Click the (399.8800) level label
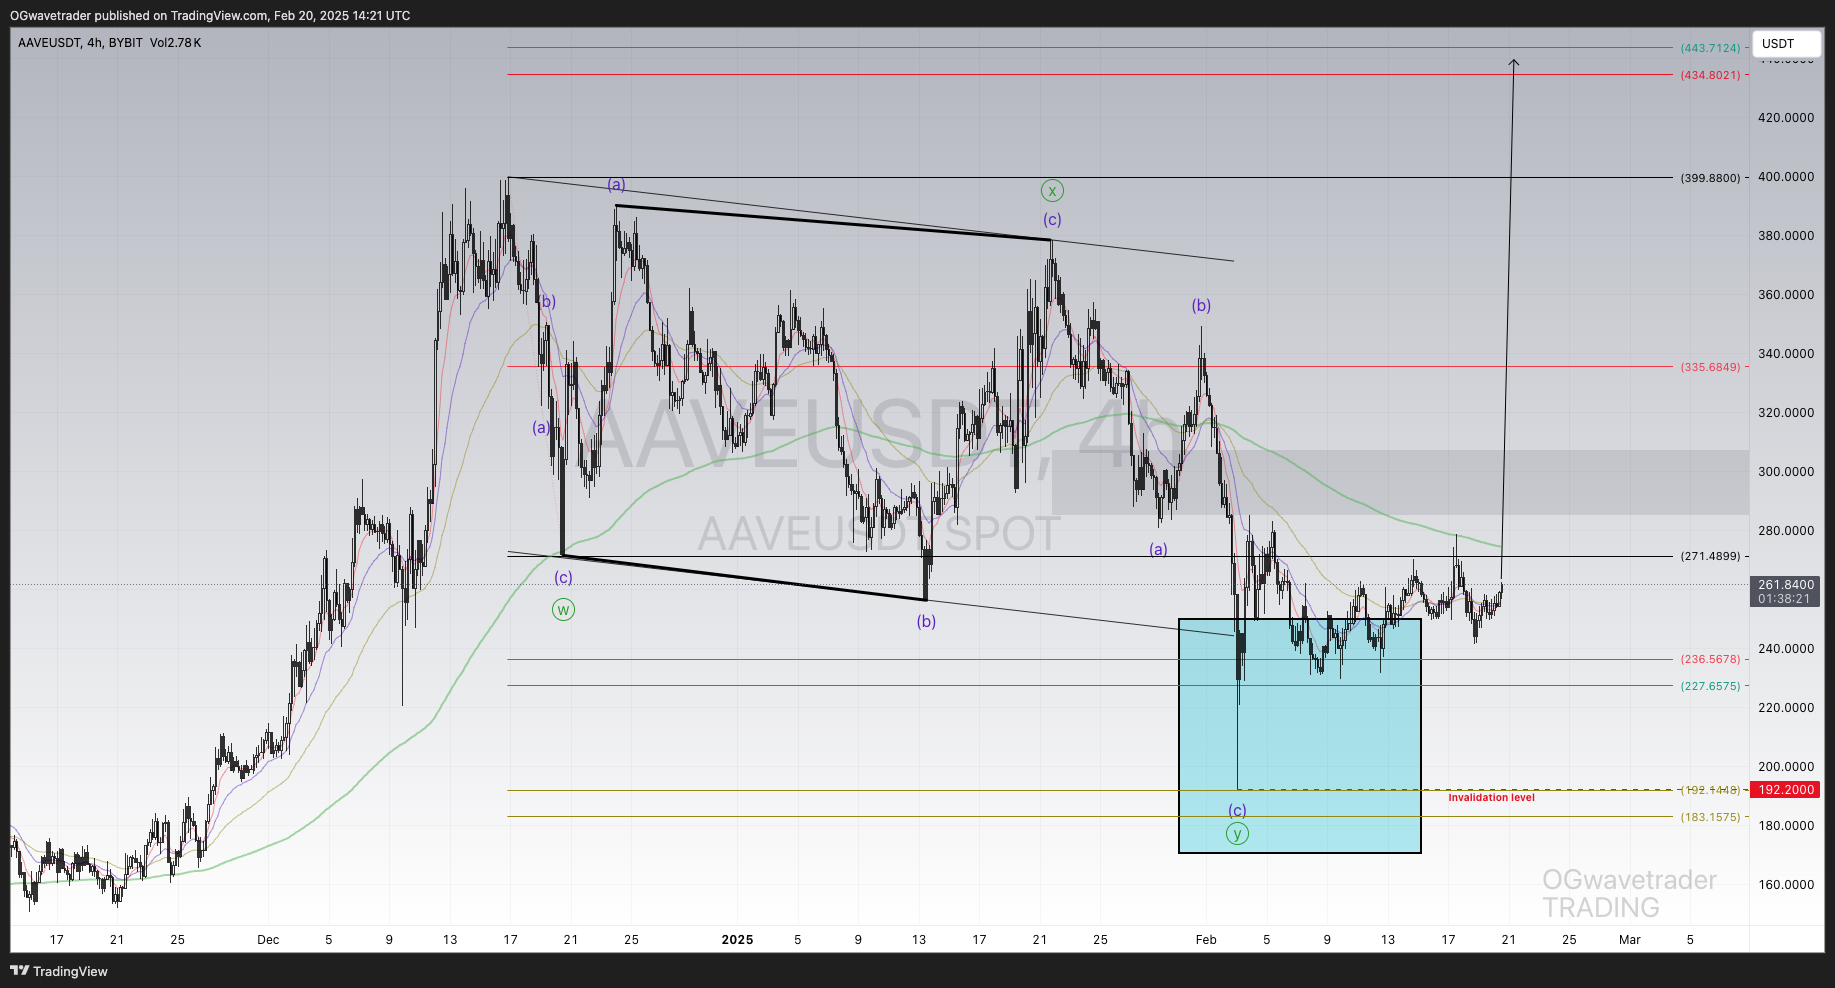The width and height of the screenshot is (1835, 988). 1710,178
